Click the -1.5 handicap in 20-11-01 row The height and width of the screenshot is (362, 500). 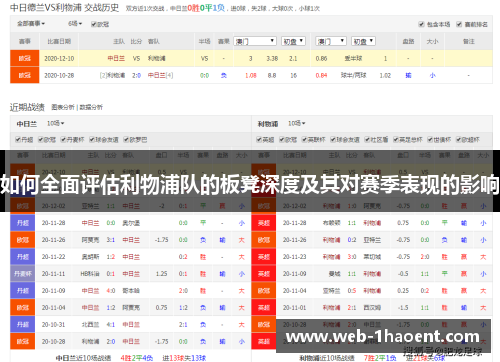[x=403, y=307]
